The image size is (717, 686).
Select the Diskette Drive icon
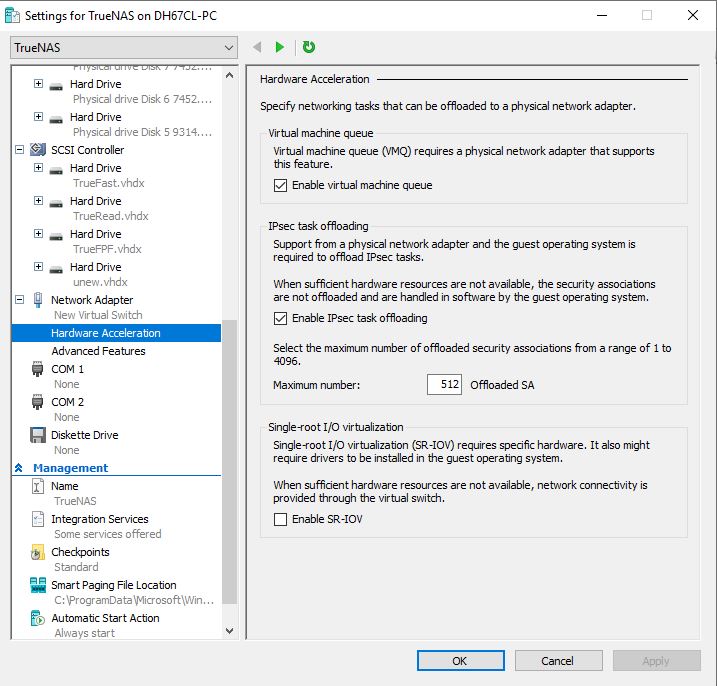(x=38, y=435)
